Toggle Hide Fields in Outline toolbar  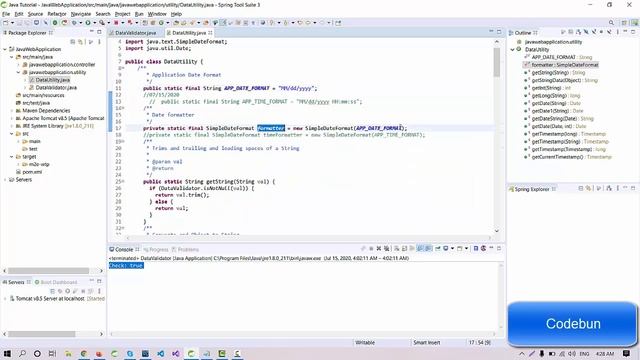pos(586,32)
